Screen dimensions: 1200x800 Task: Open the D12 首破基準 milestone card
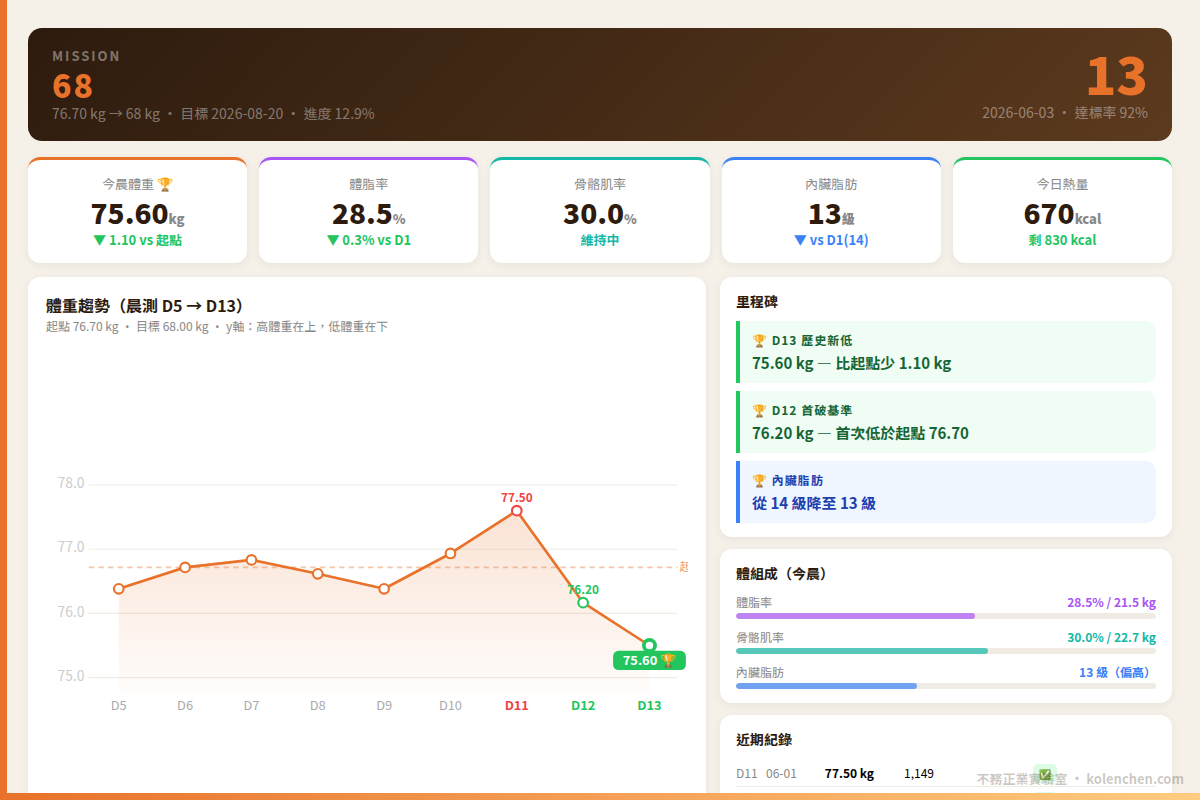click(x=946, y=422)
